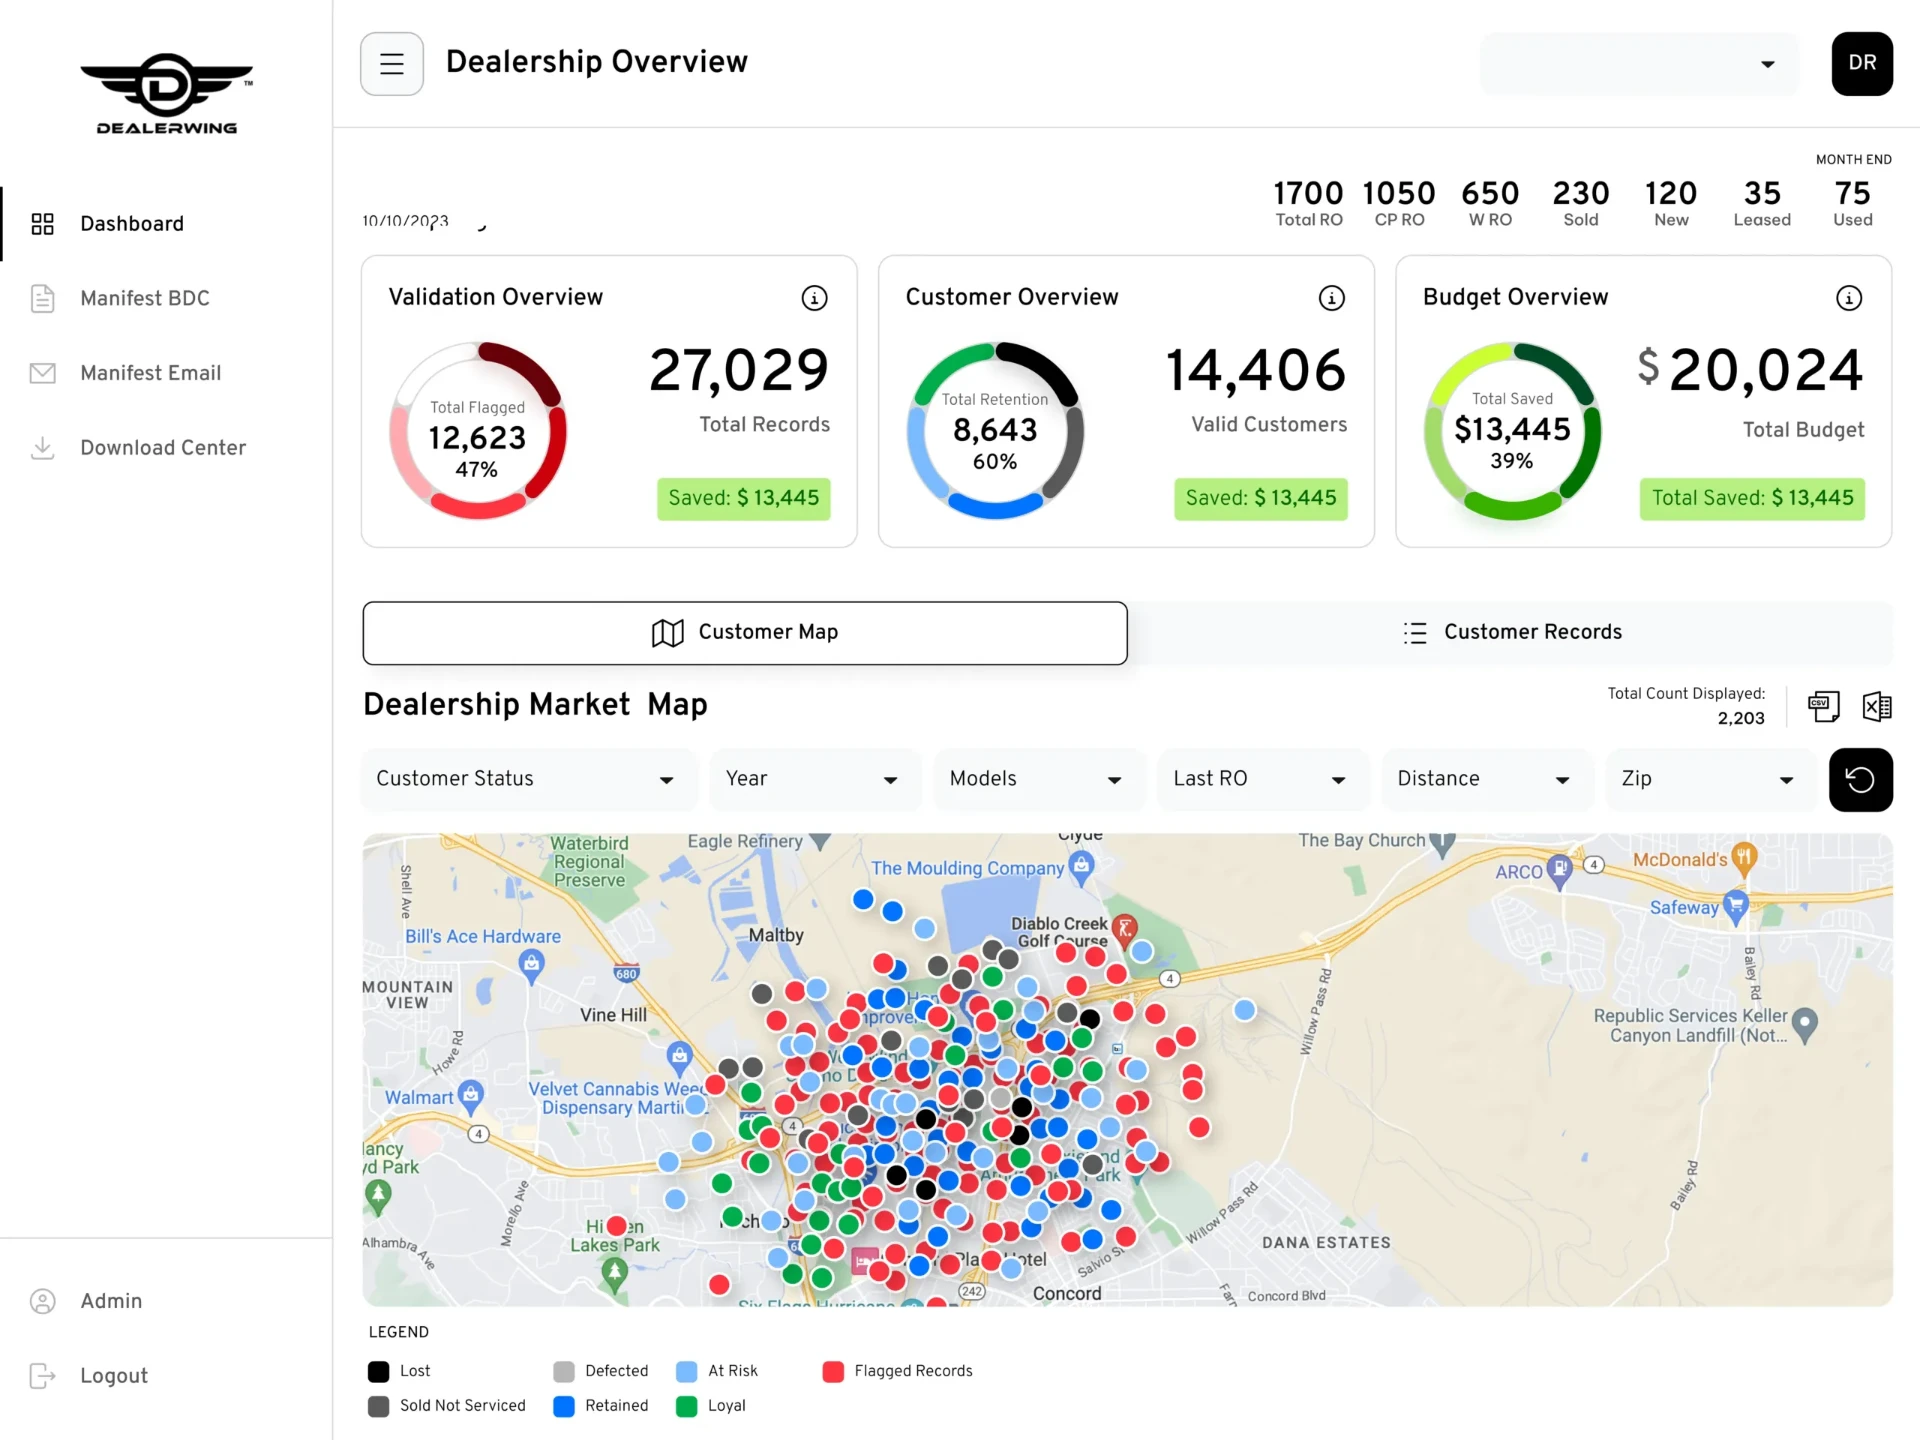Open the Distance filter dropdown
The image size is (1920, 1440).
pyautogui.click(x=1487, y=780)
